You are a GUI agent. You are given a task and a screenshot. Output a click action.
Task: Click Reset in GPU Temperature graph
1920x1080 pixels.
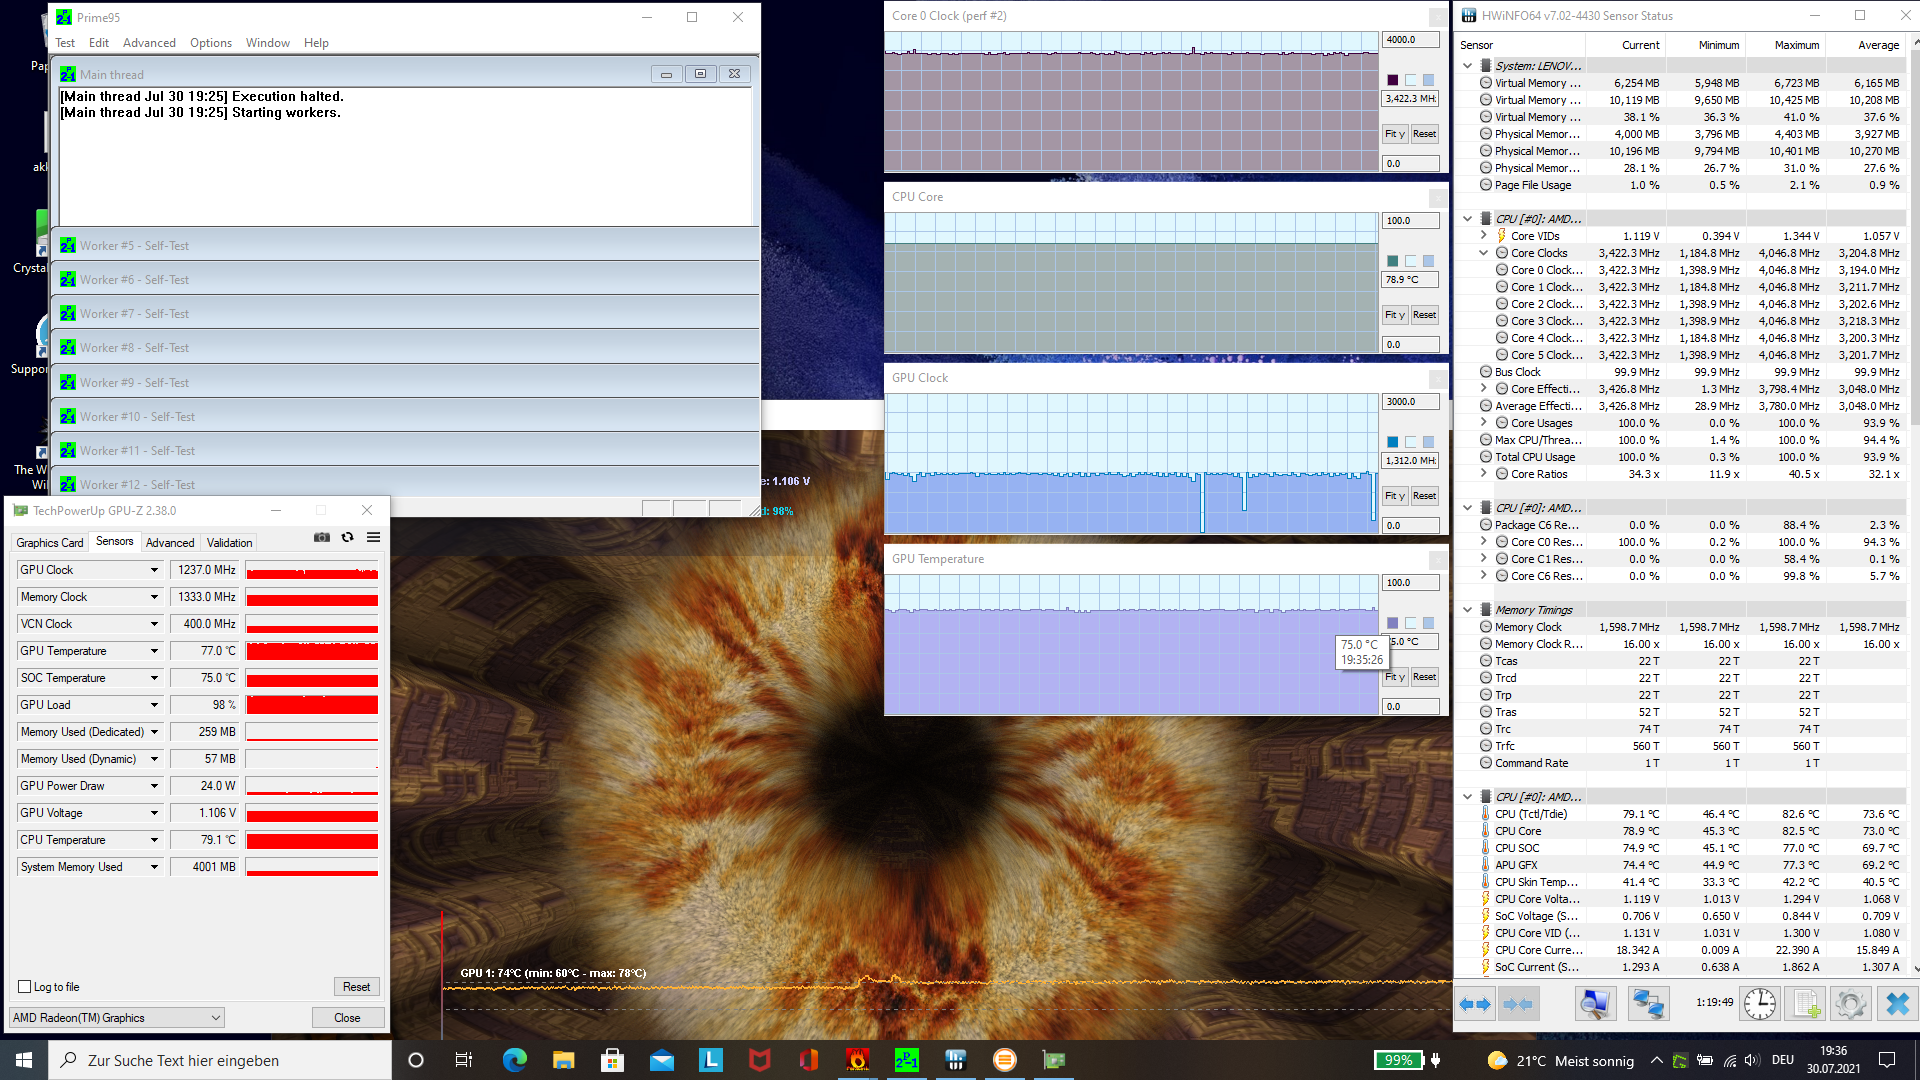1424,677
